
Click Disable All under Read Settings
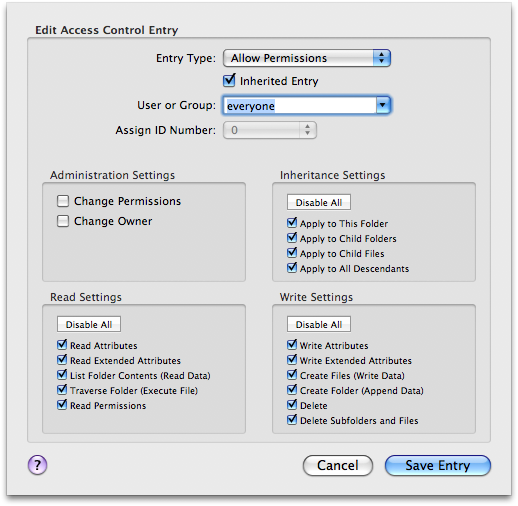[x=89, y=324]
